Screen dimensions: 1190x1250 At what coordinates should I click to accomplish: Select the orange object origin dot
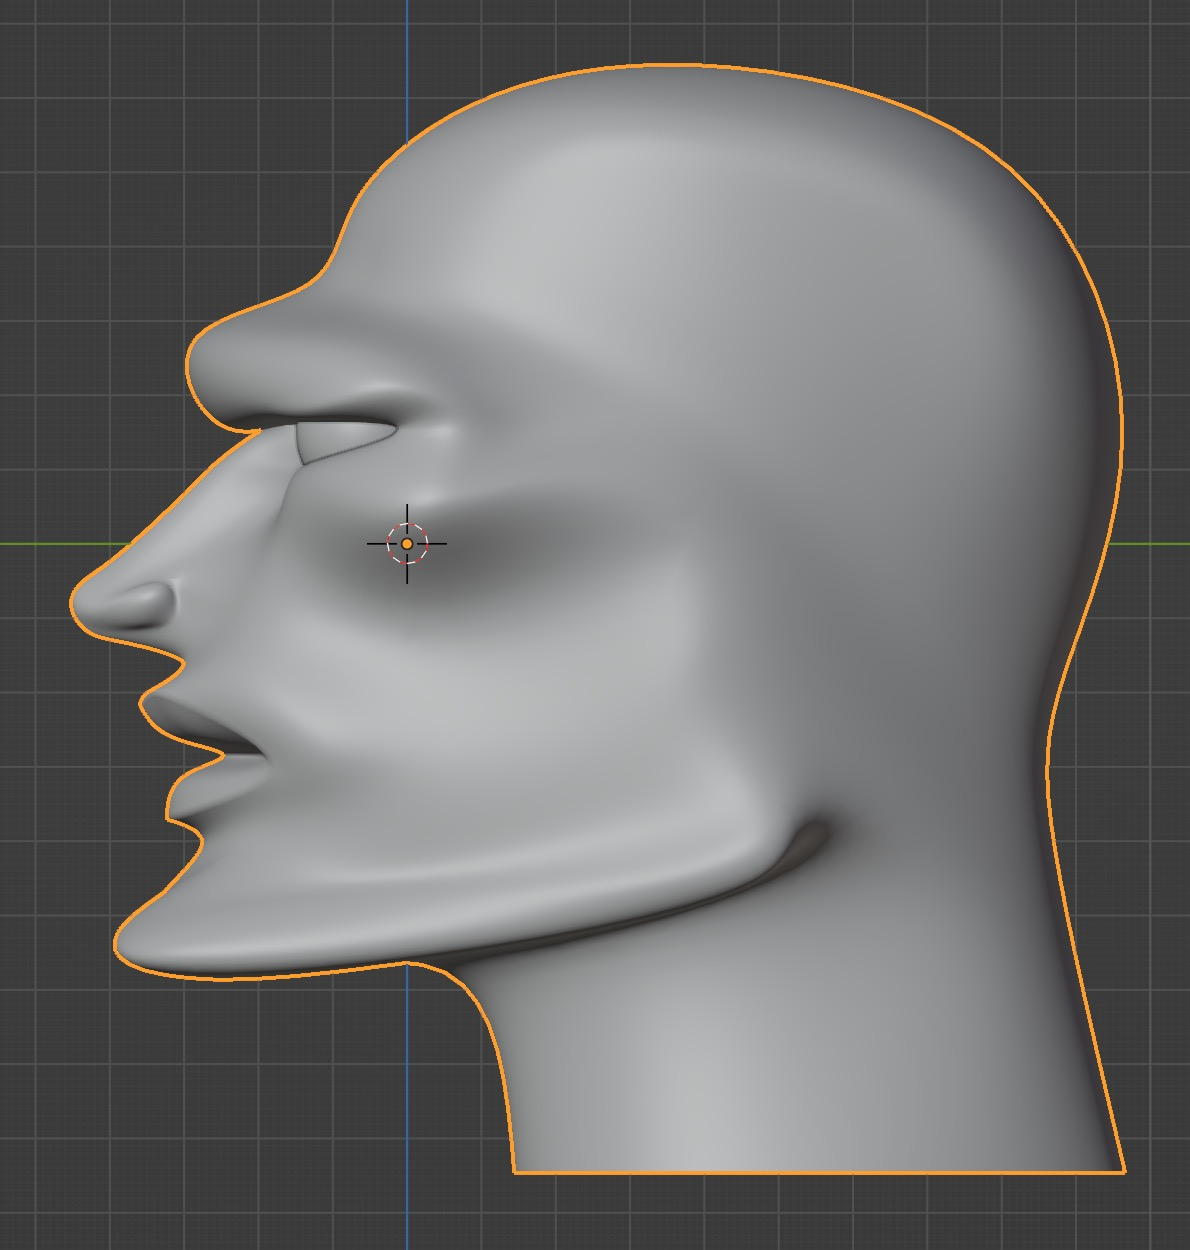407,544
